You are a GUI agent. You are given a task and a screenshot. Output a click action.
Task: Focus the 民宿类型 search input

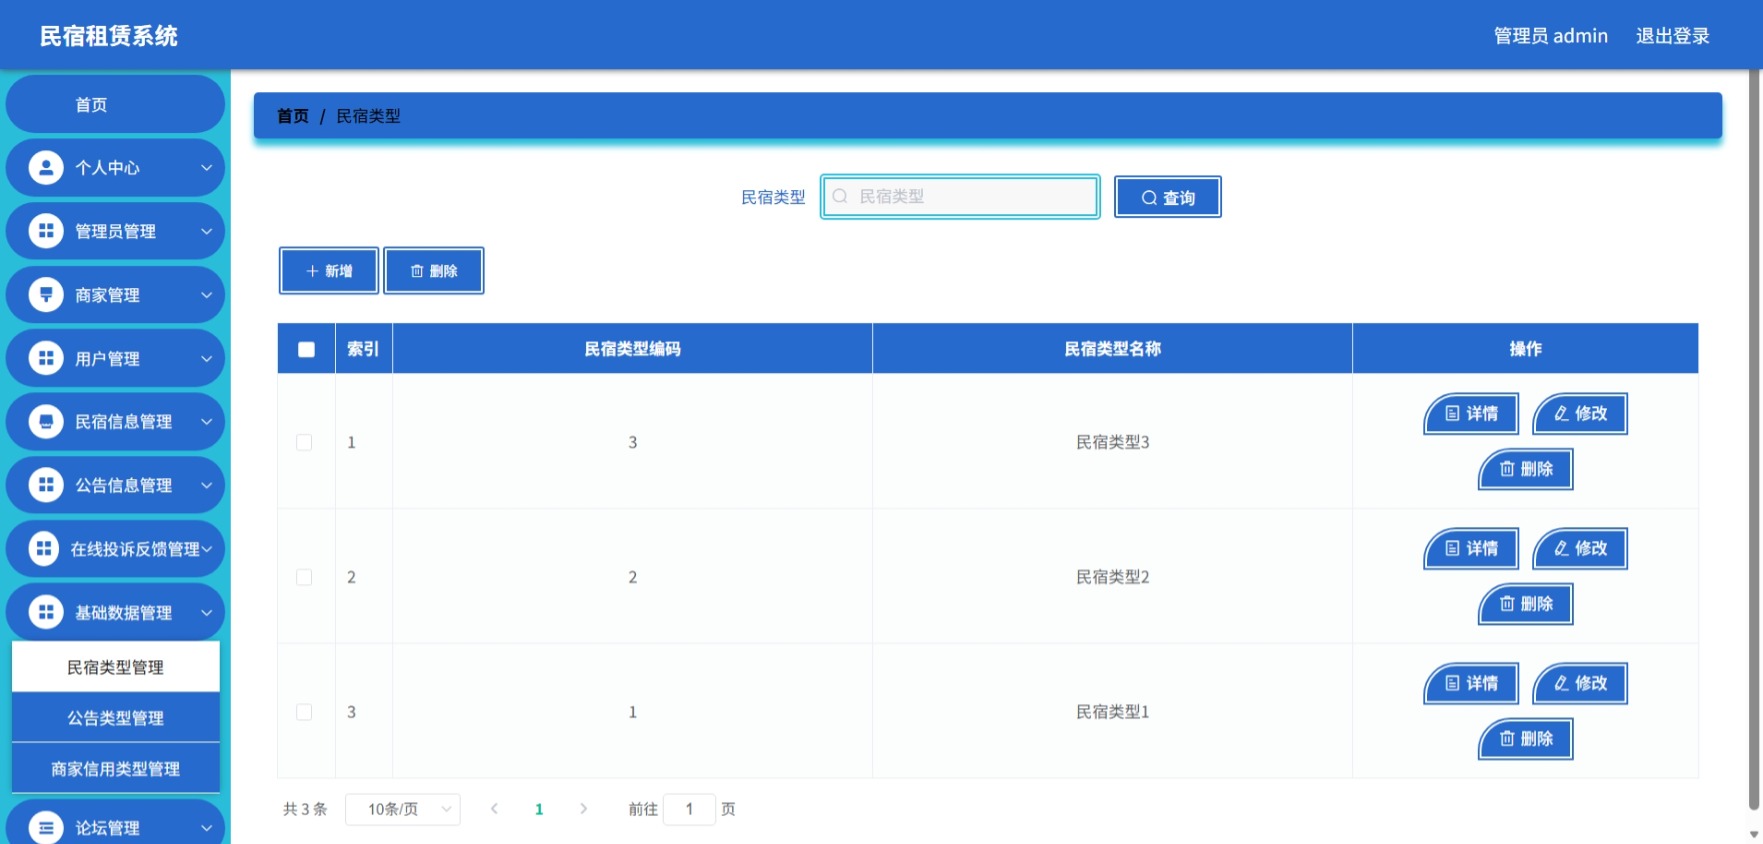[x=960, y=196]
